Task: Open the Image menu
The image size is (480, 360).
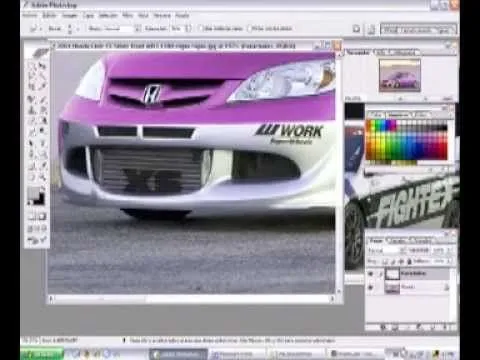Action: pos(69,15)
